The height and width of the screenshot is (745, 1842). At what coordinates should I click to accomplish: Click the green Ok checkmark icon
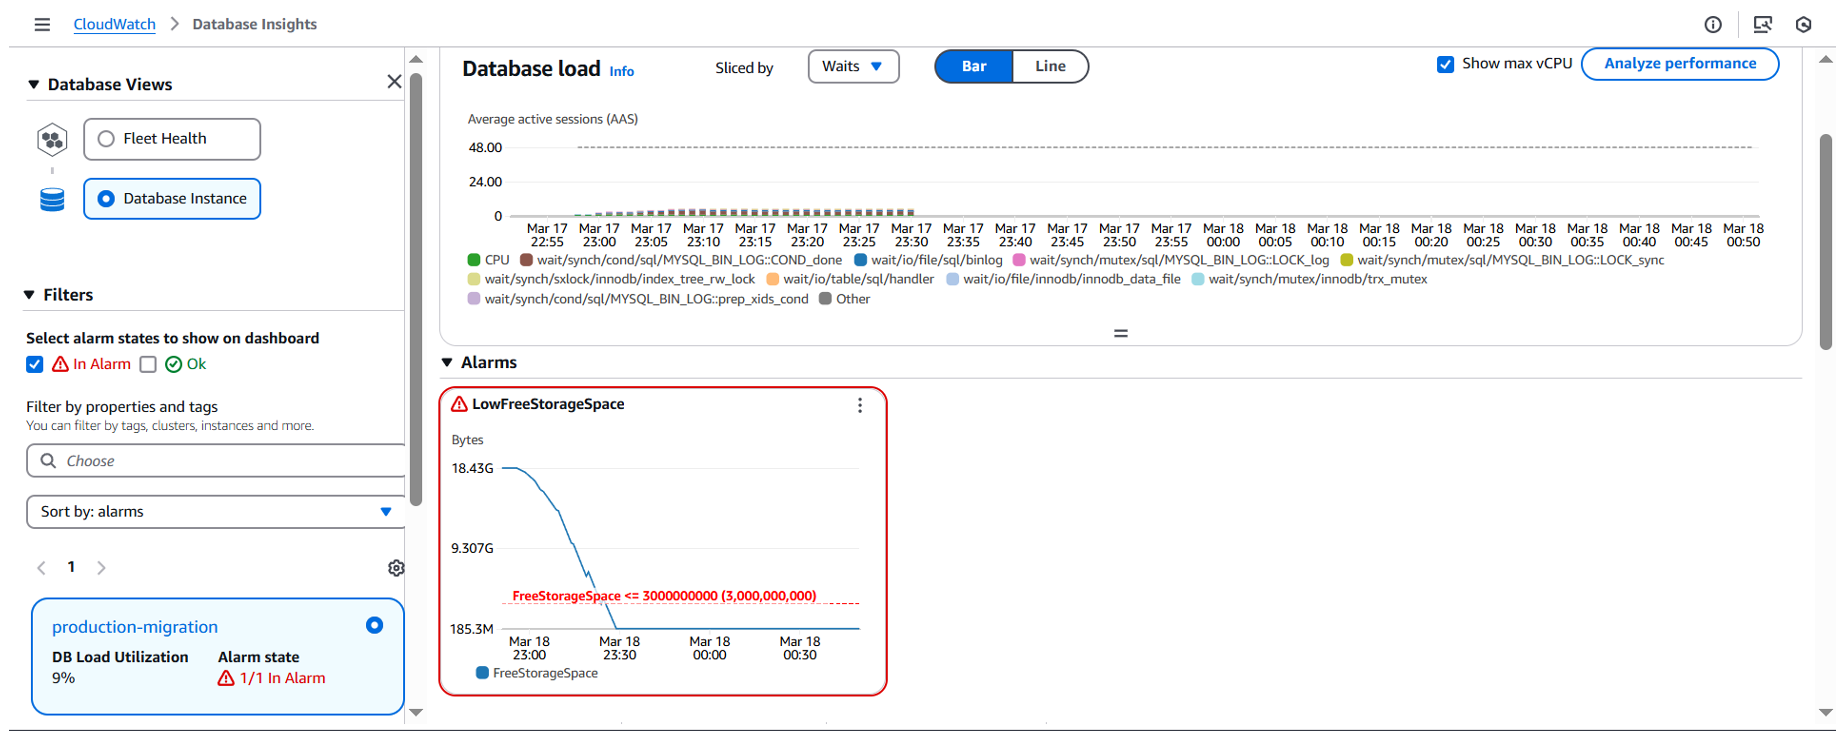pyautogui.click(x=174, y=364)
